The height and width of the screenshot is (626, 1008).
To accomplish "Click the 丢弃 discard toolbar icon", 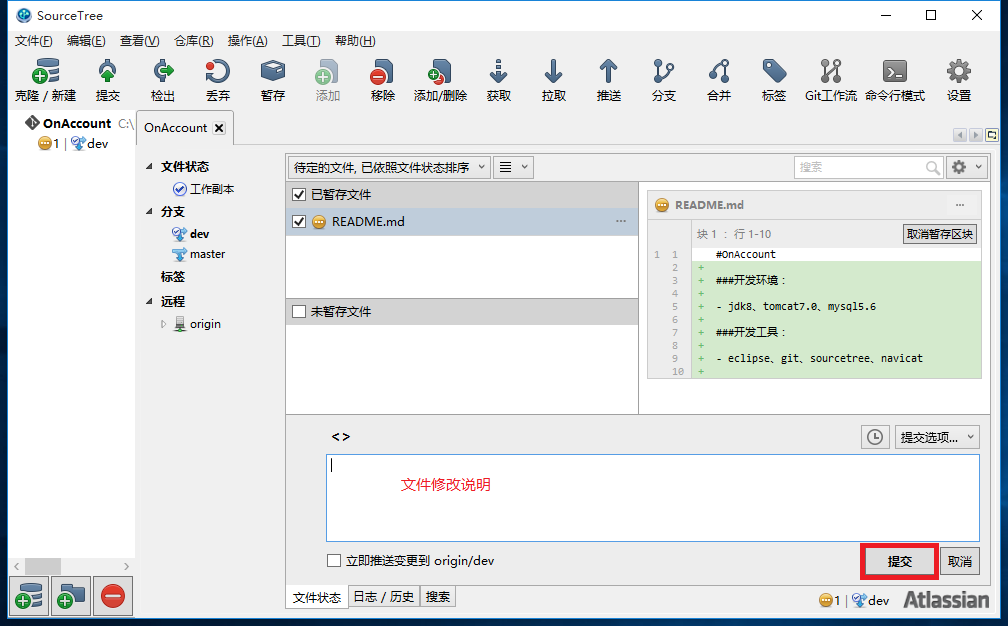I will pyautogui.click(x=217, y=80).
